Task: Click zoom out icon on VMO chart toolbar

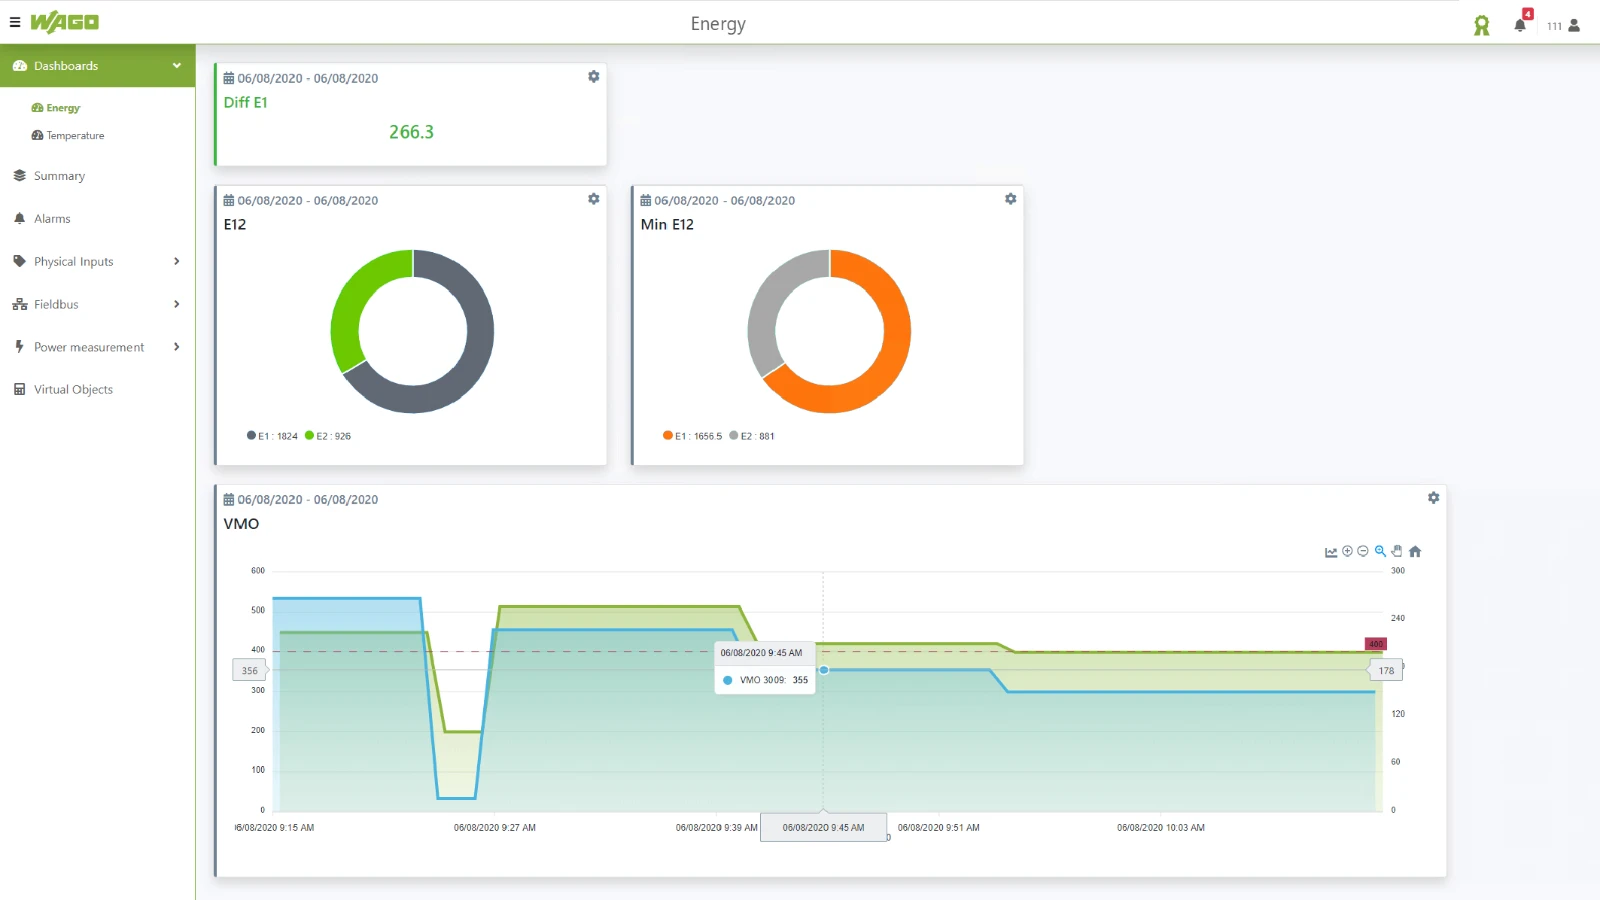Action: [1362, 551]
